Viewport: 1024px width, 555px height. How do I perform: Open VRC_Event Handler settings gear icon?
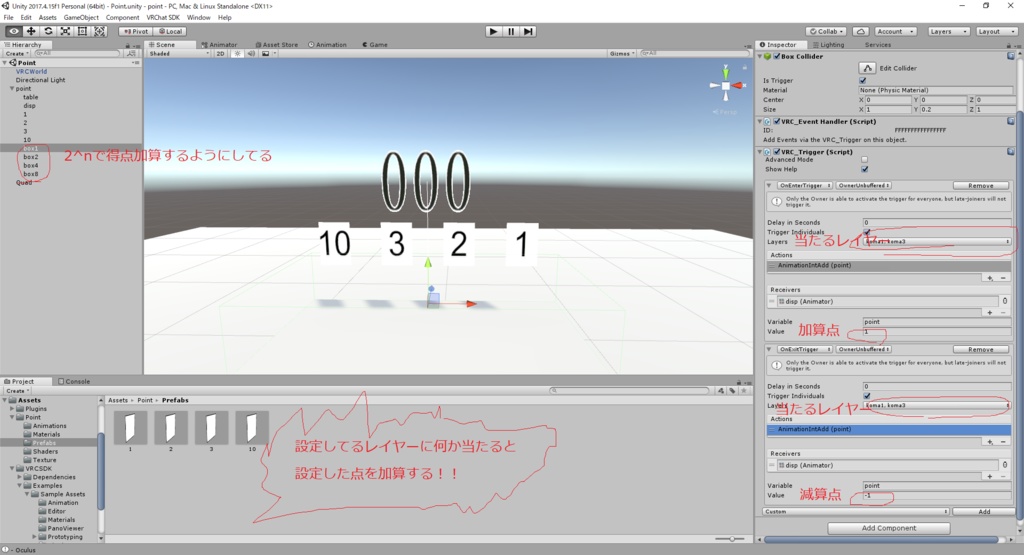coord(1010,121)
